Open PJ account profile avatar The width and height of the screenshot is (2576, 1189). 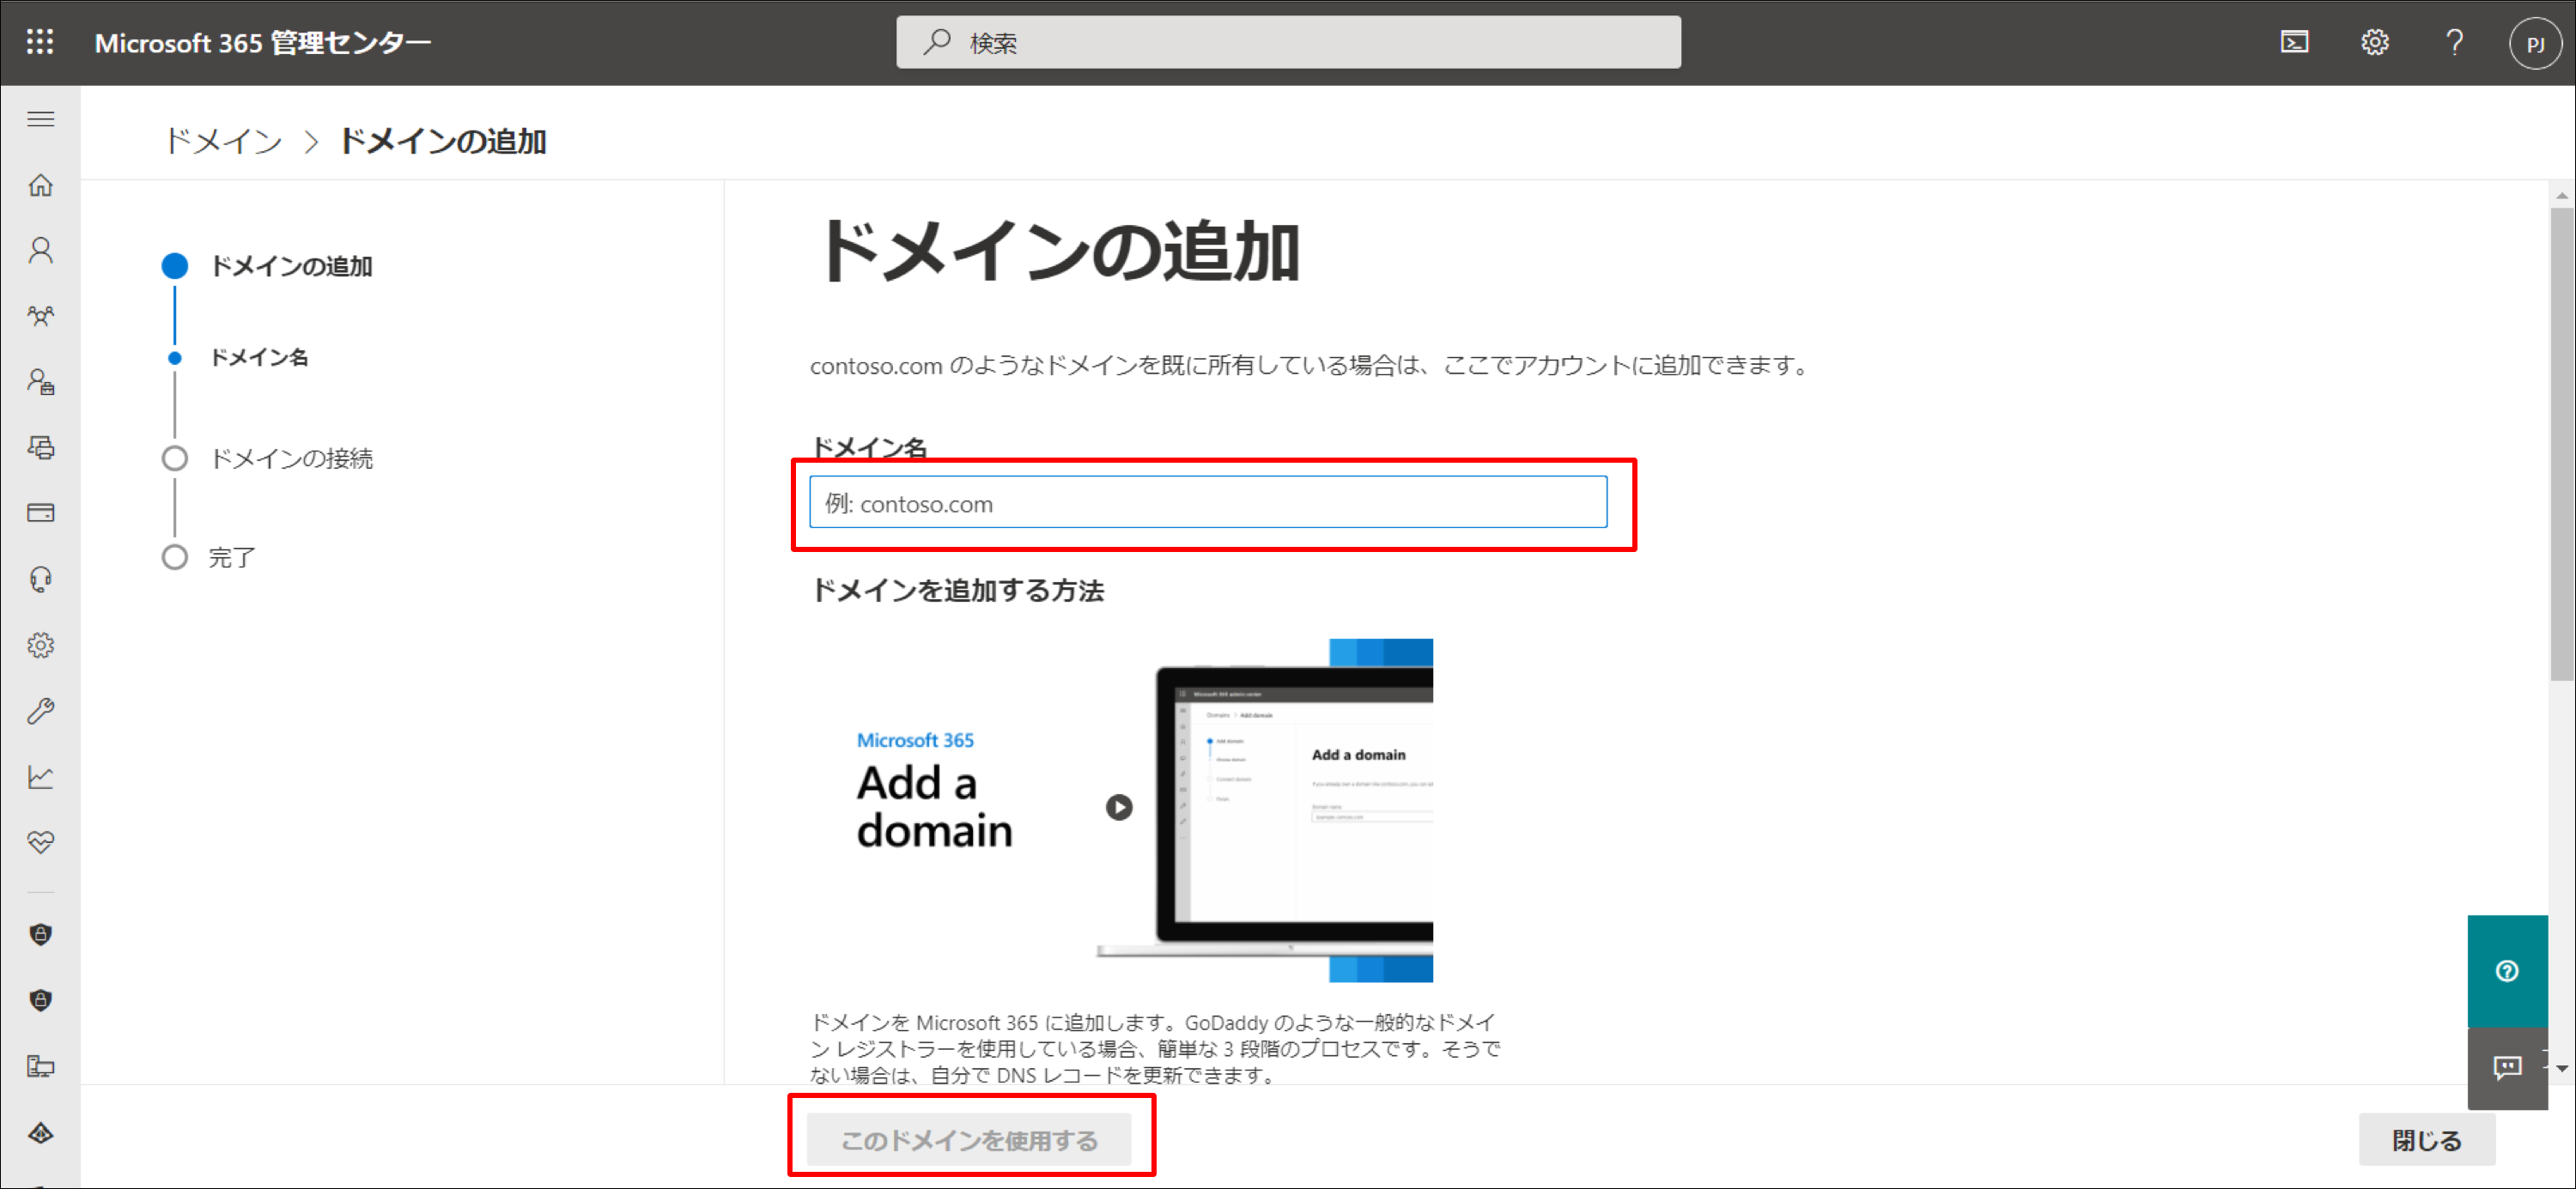(2535, 43)
